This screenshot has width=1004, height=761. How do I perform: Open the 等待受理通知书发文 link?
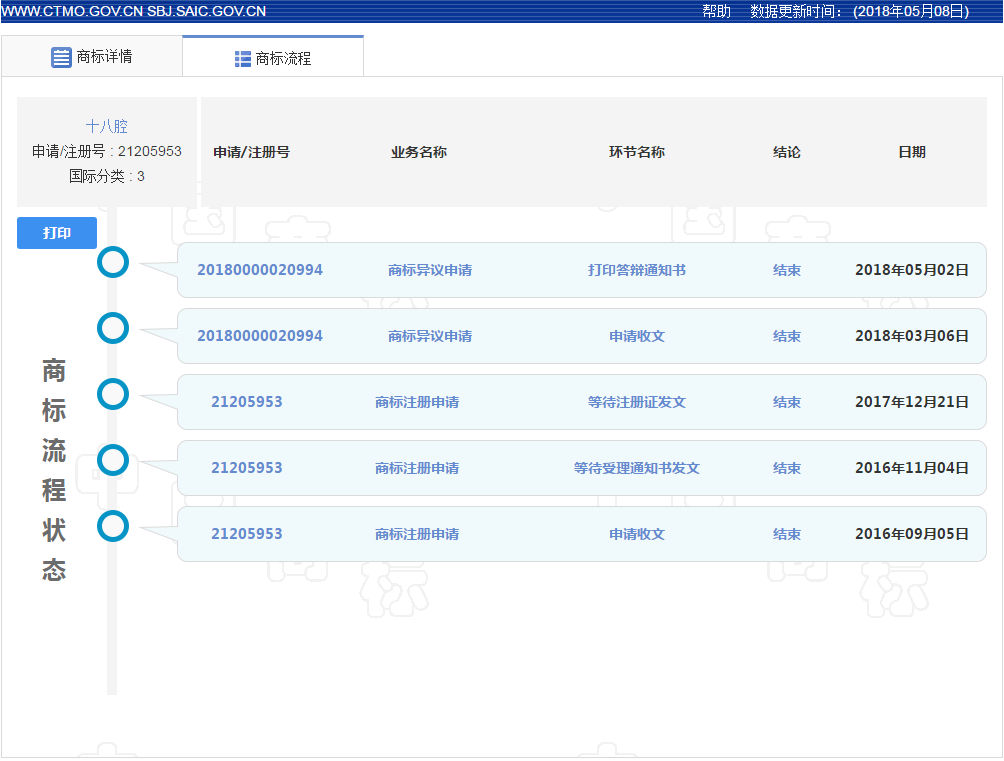(637, 468)
